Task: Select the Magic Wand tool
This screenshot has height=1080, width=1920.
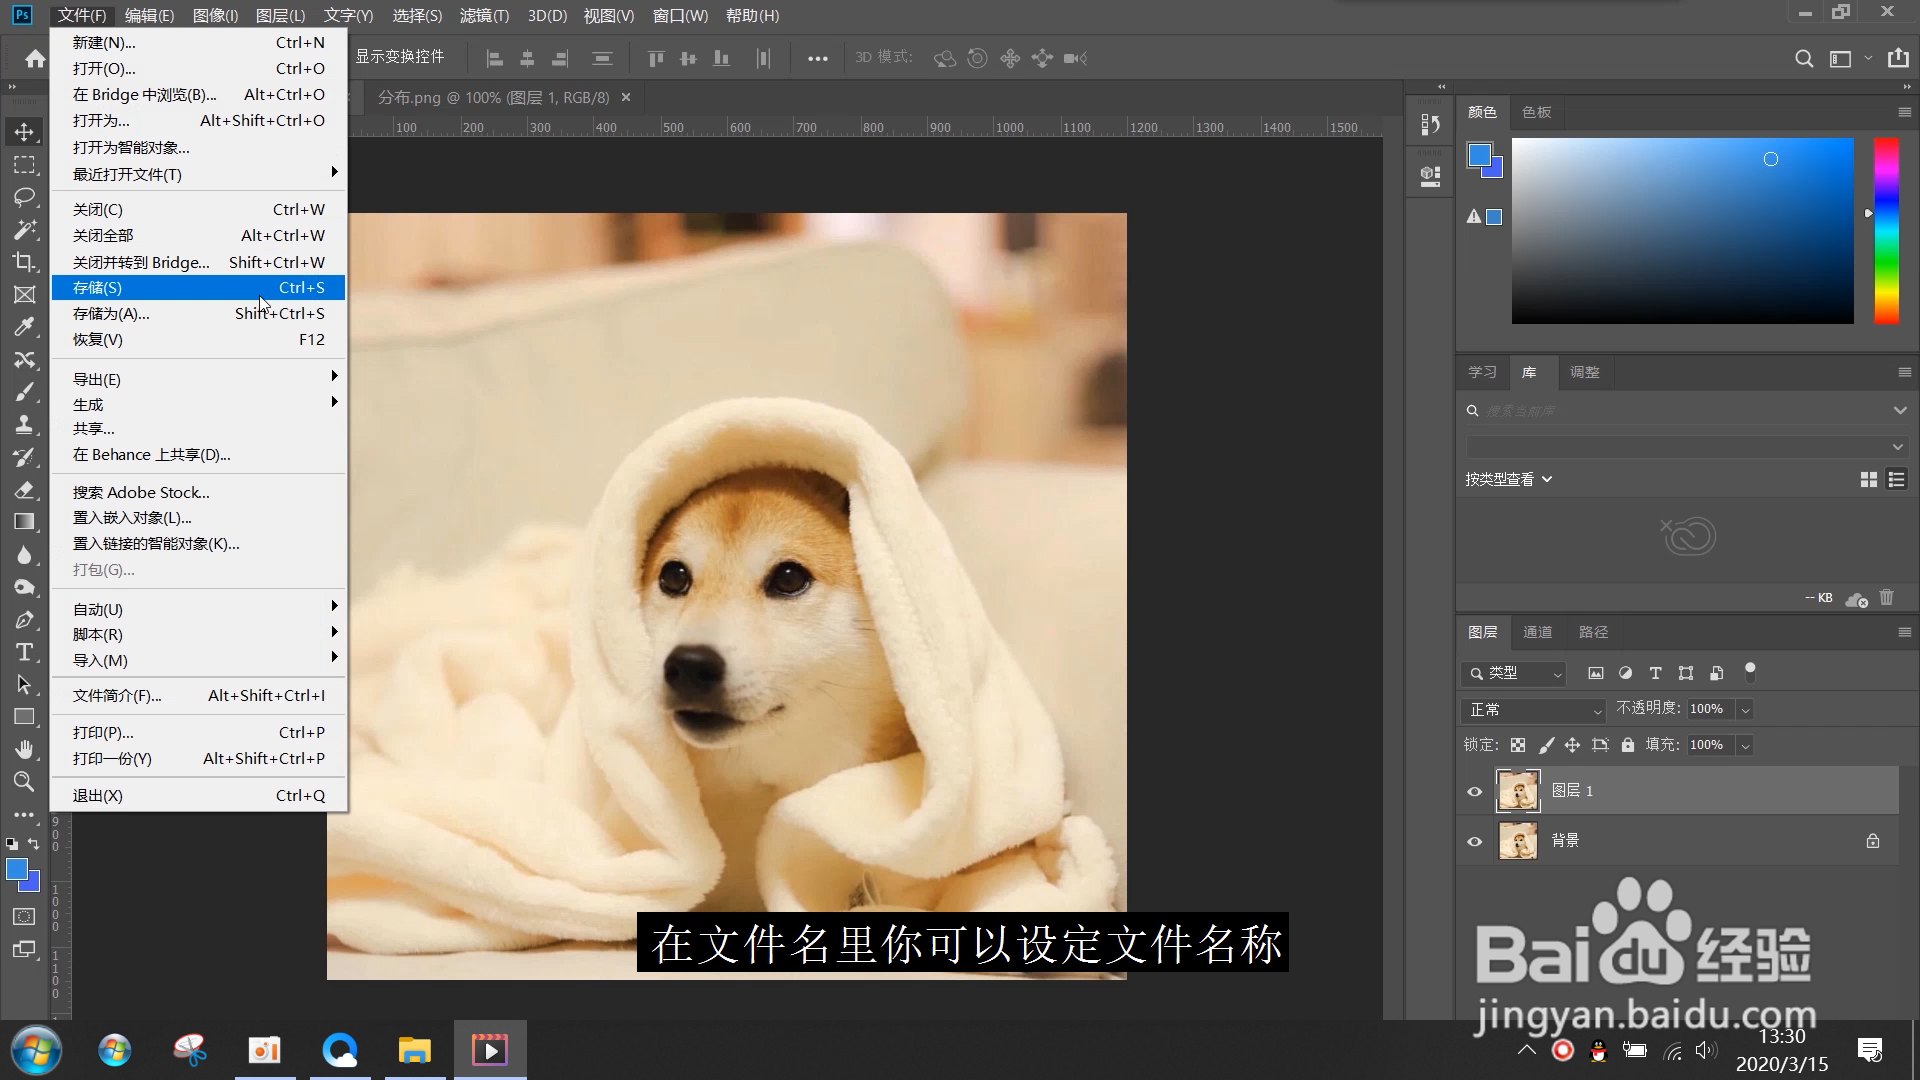Action: (24, 230)
